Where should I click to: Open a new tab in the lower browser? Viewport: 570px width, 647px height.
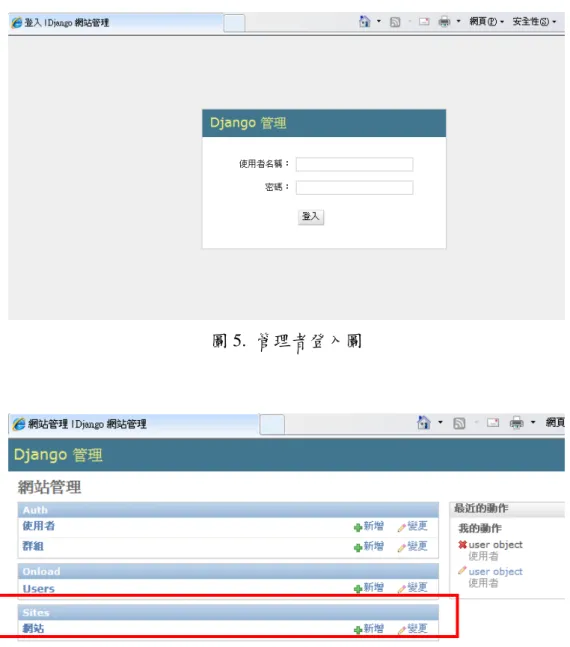tap(272, 424)
